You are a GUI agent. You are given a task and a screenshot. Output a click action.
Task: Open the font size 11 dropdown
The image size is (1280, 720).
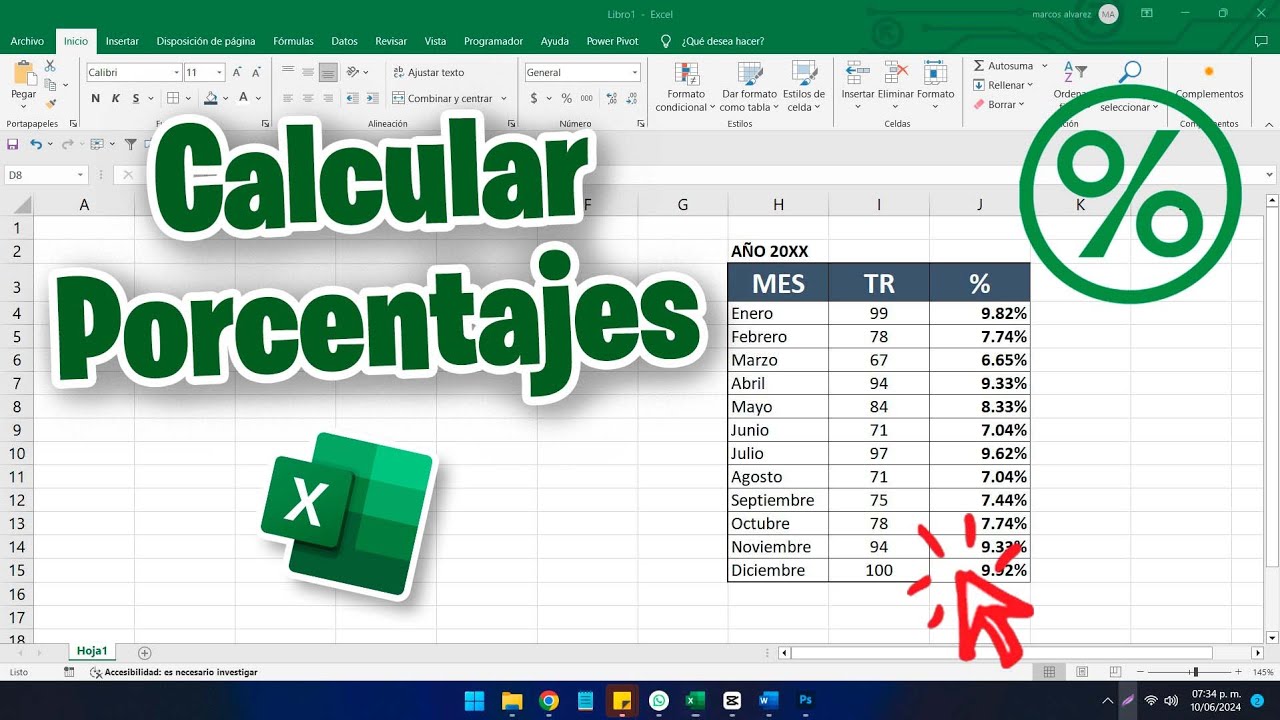pyautogui.click(x=219, y=72)
